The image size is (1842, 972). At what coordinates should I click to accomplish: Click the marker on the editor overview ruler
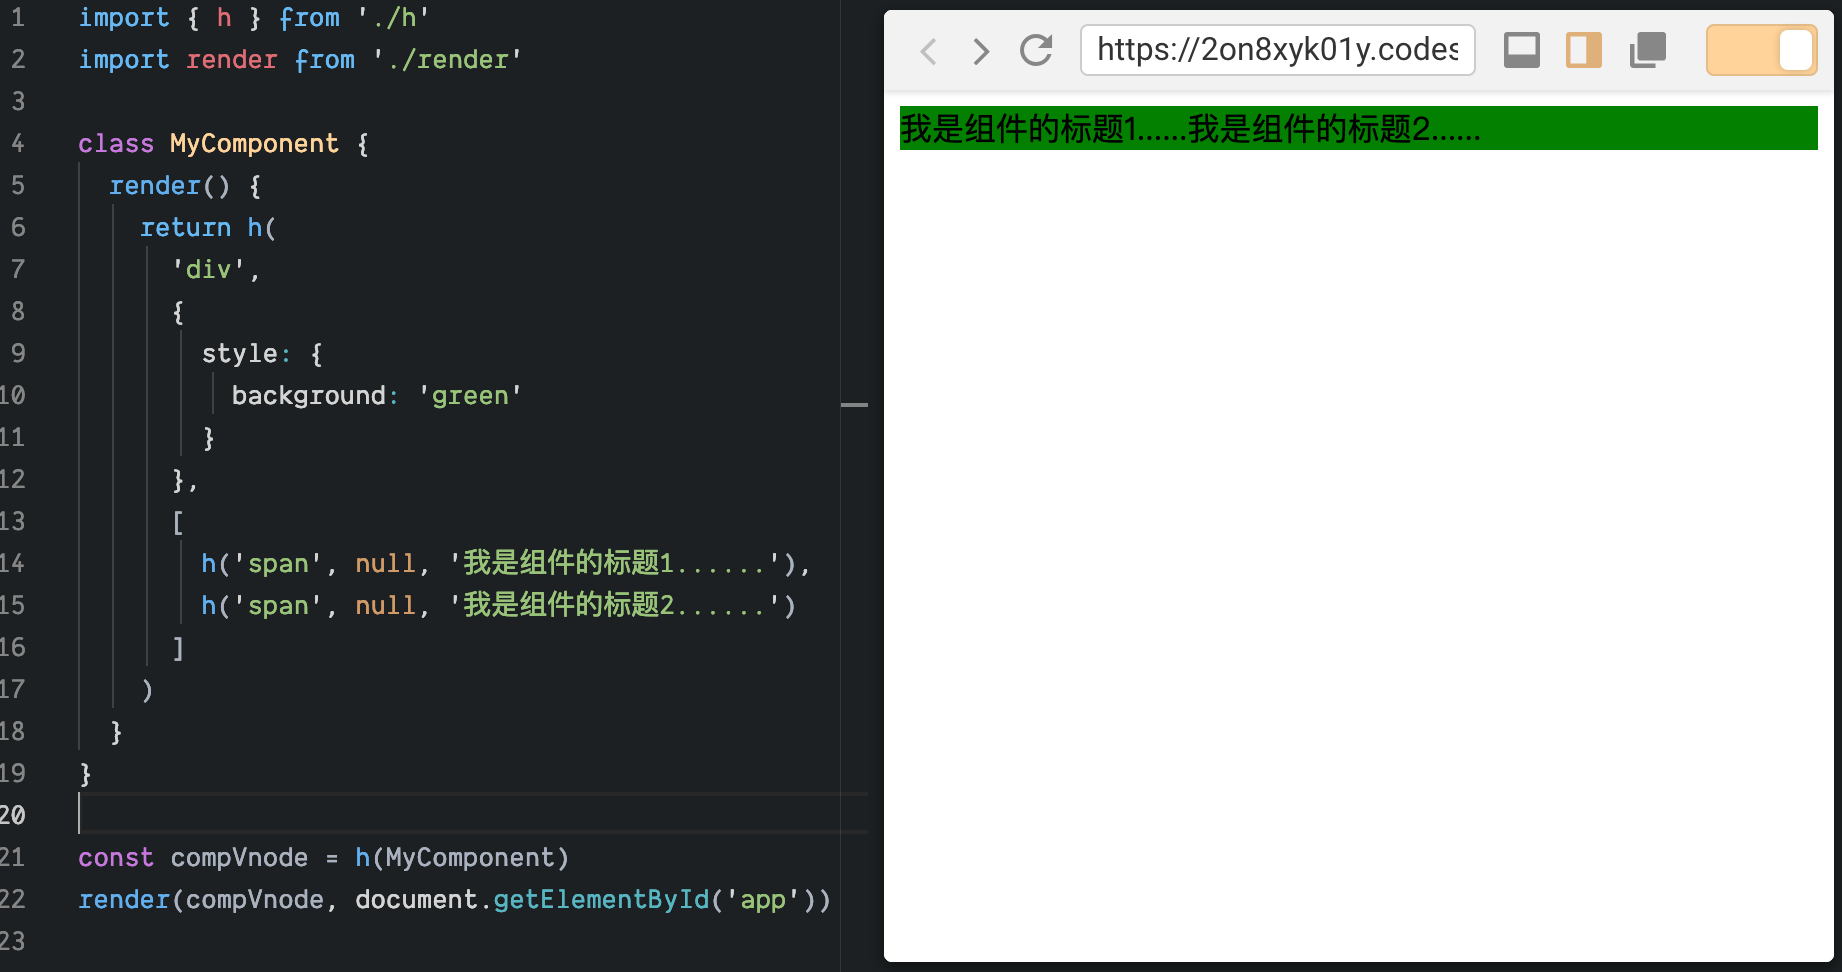point(854,405)
